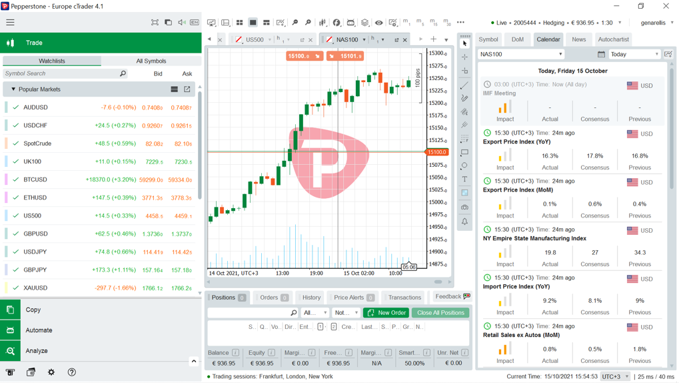Screen dimensions: 679x383
Task: Open the Today date range dropdown
Action: [x=634, y=54]
